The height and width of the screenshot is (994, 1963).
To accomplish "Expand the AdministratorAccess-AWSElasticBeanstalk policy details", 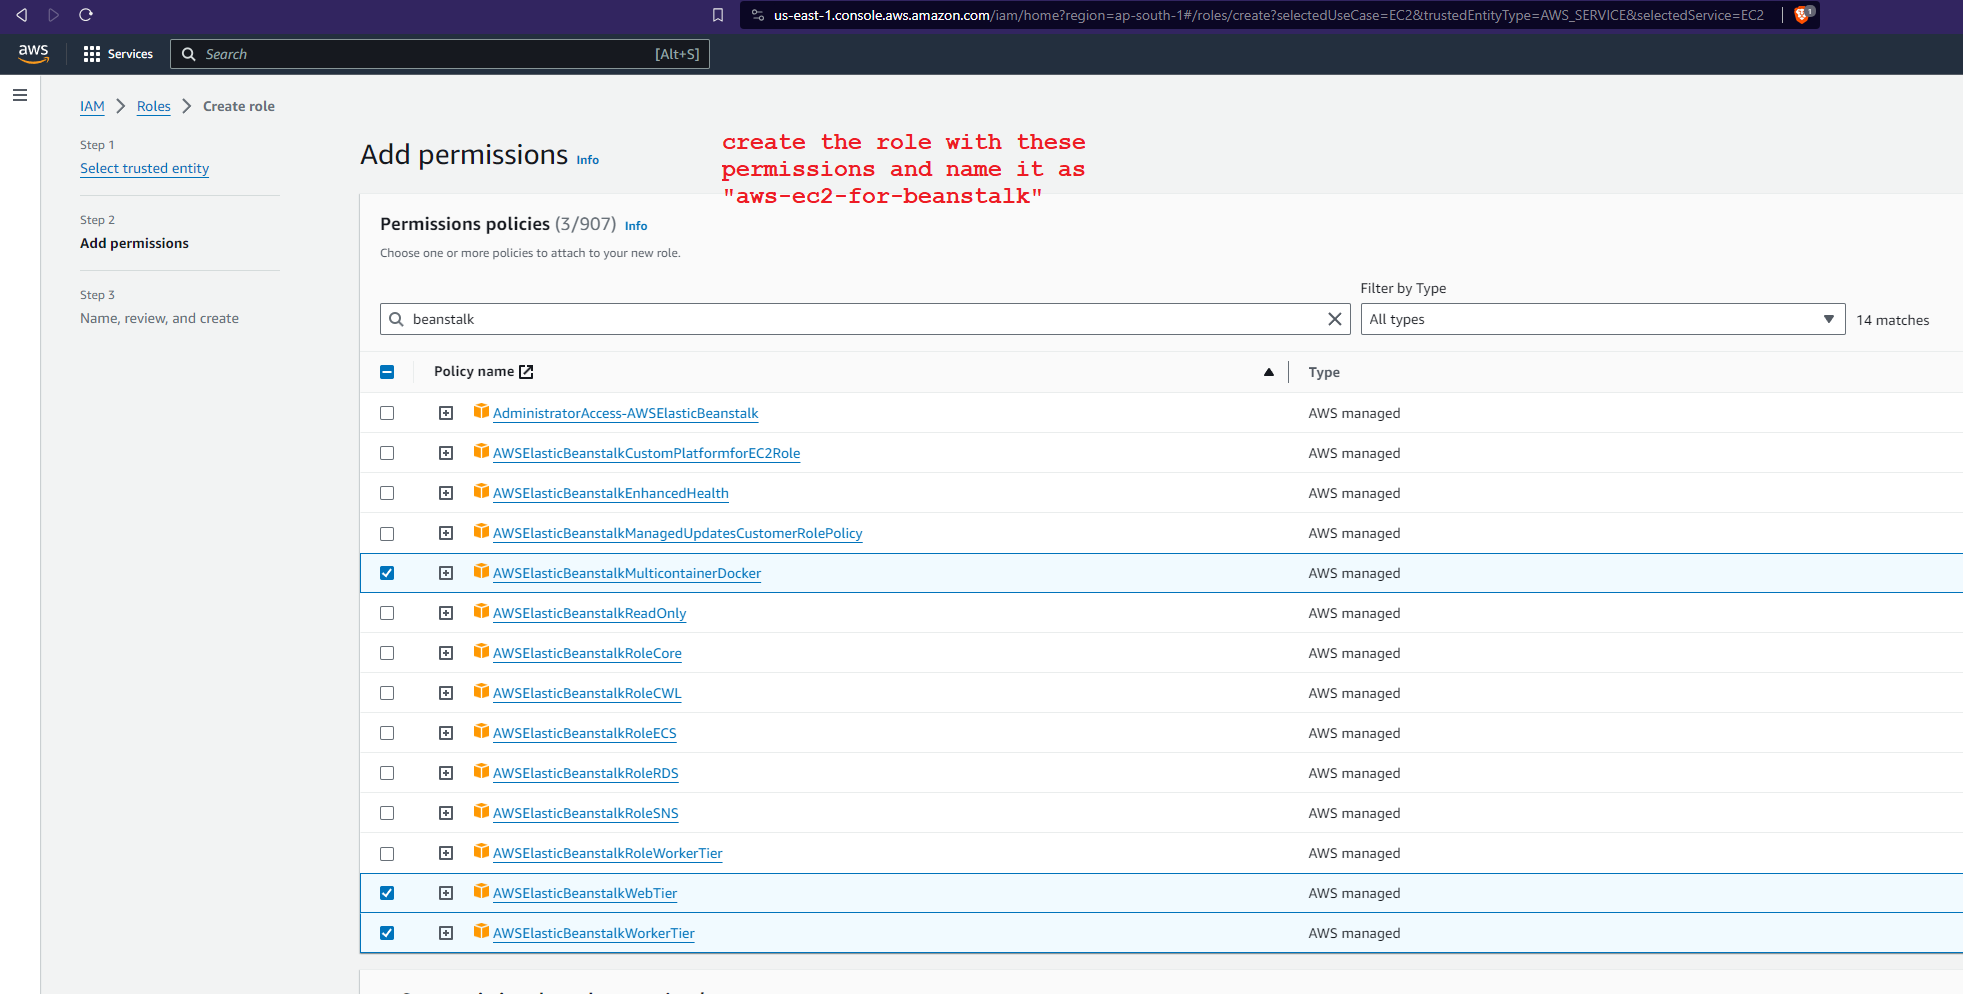I will pos(446,413).
